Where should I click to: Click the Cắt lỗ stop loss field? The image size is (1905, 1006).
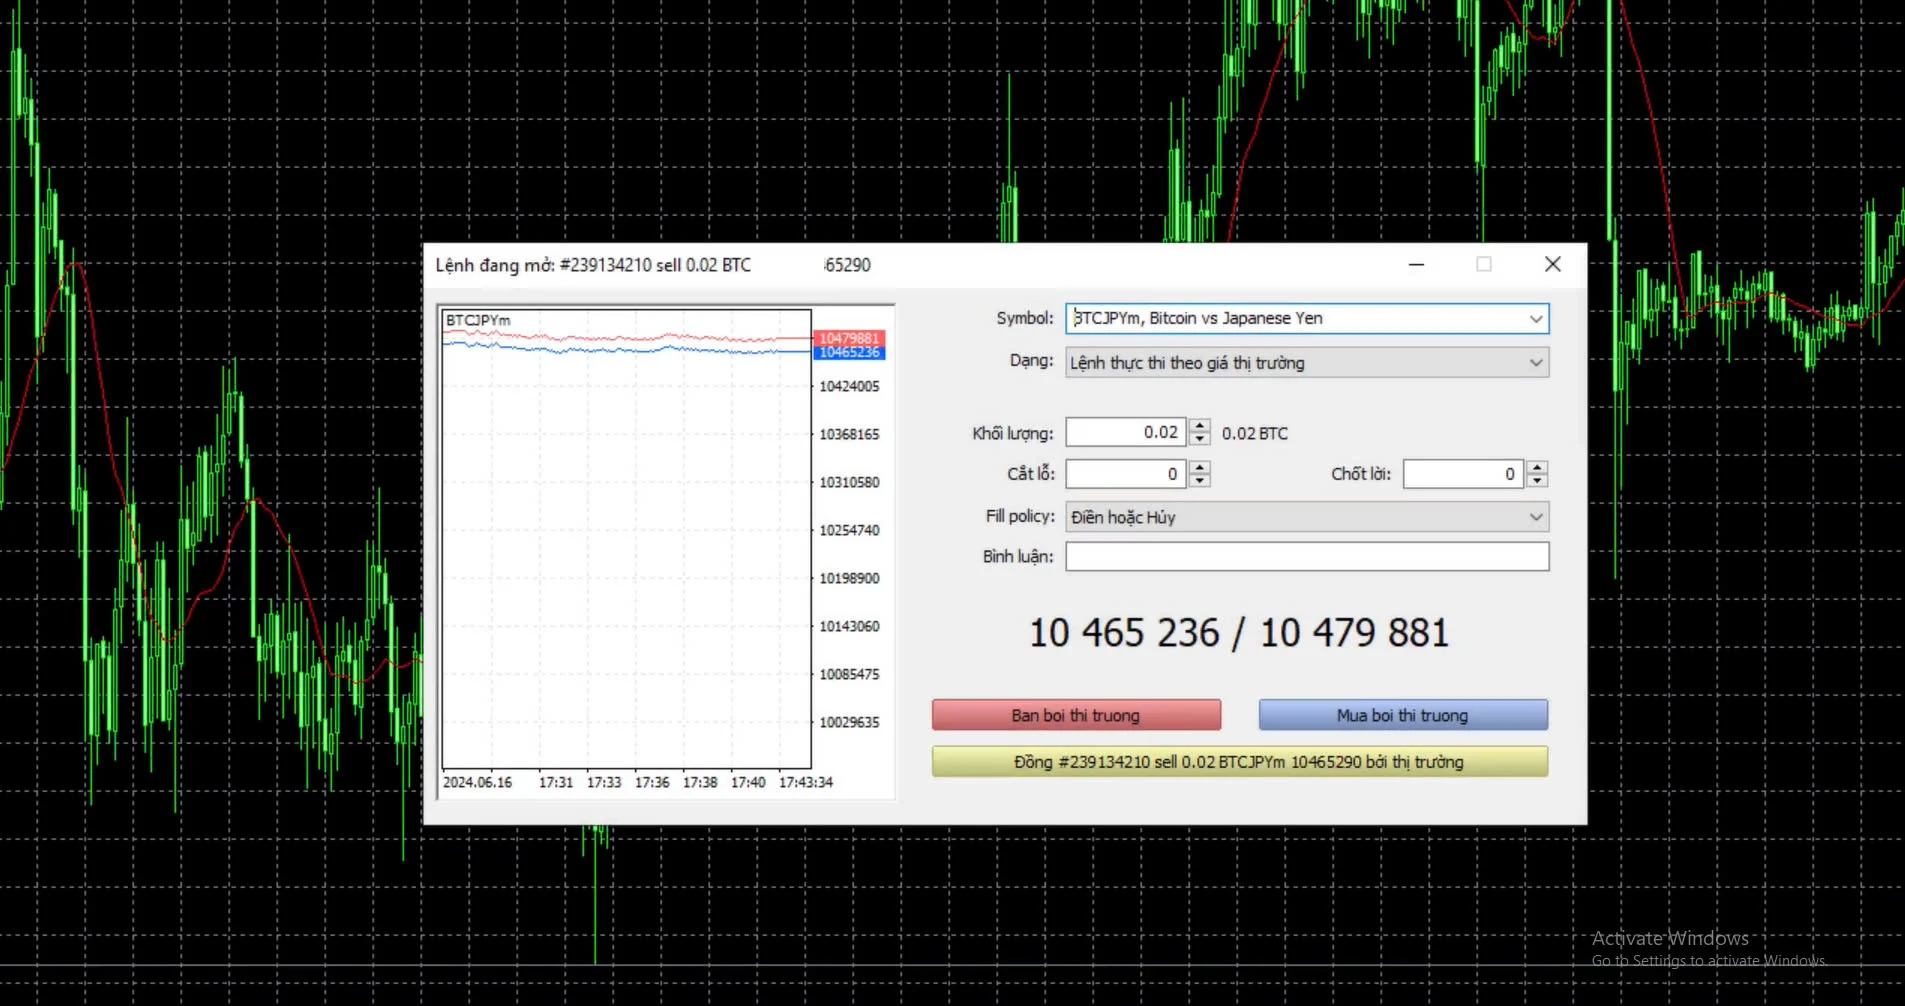tap(1126, 474)
